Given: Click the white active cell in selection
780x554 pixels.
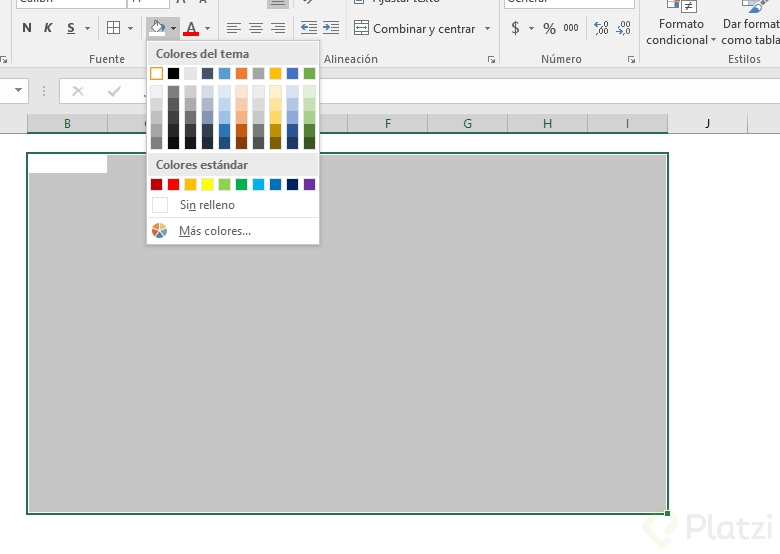Looking at the screenshot, I should pyautogui.click(x=68, y=164).
